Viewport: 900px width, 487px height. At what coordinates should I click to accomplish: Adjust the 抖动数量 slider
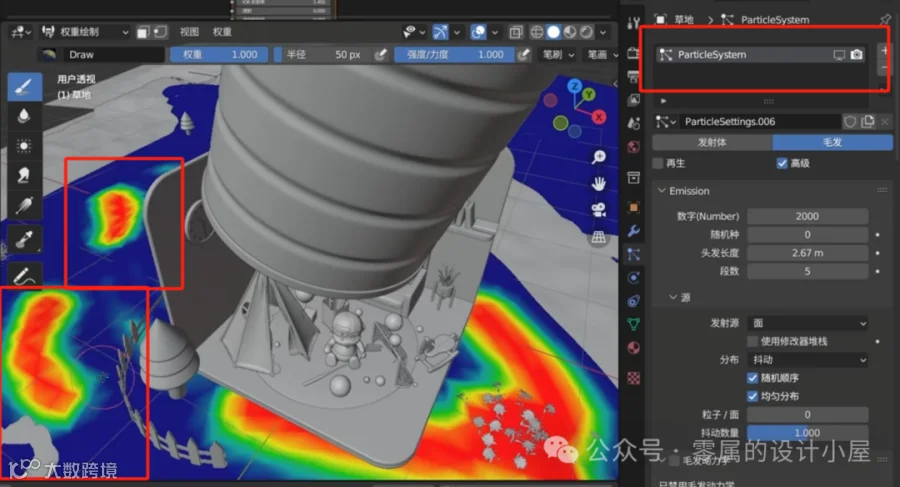[x=808, y=433]
